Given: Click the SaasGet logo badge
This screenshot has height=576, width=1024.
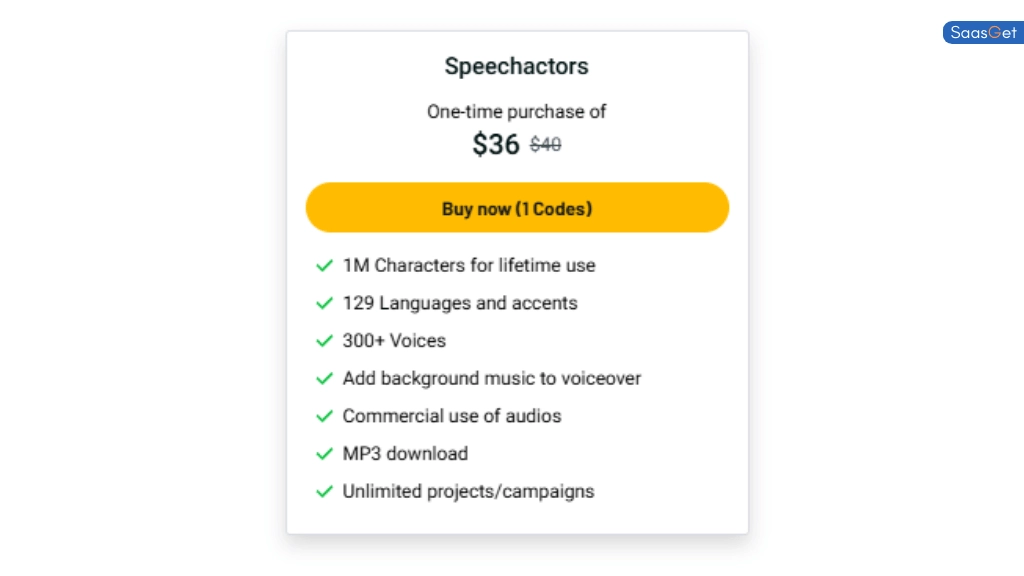Looking at the screenshot, I should point(983,33).
